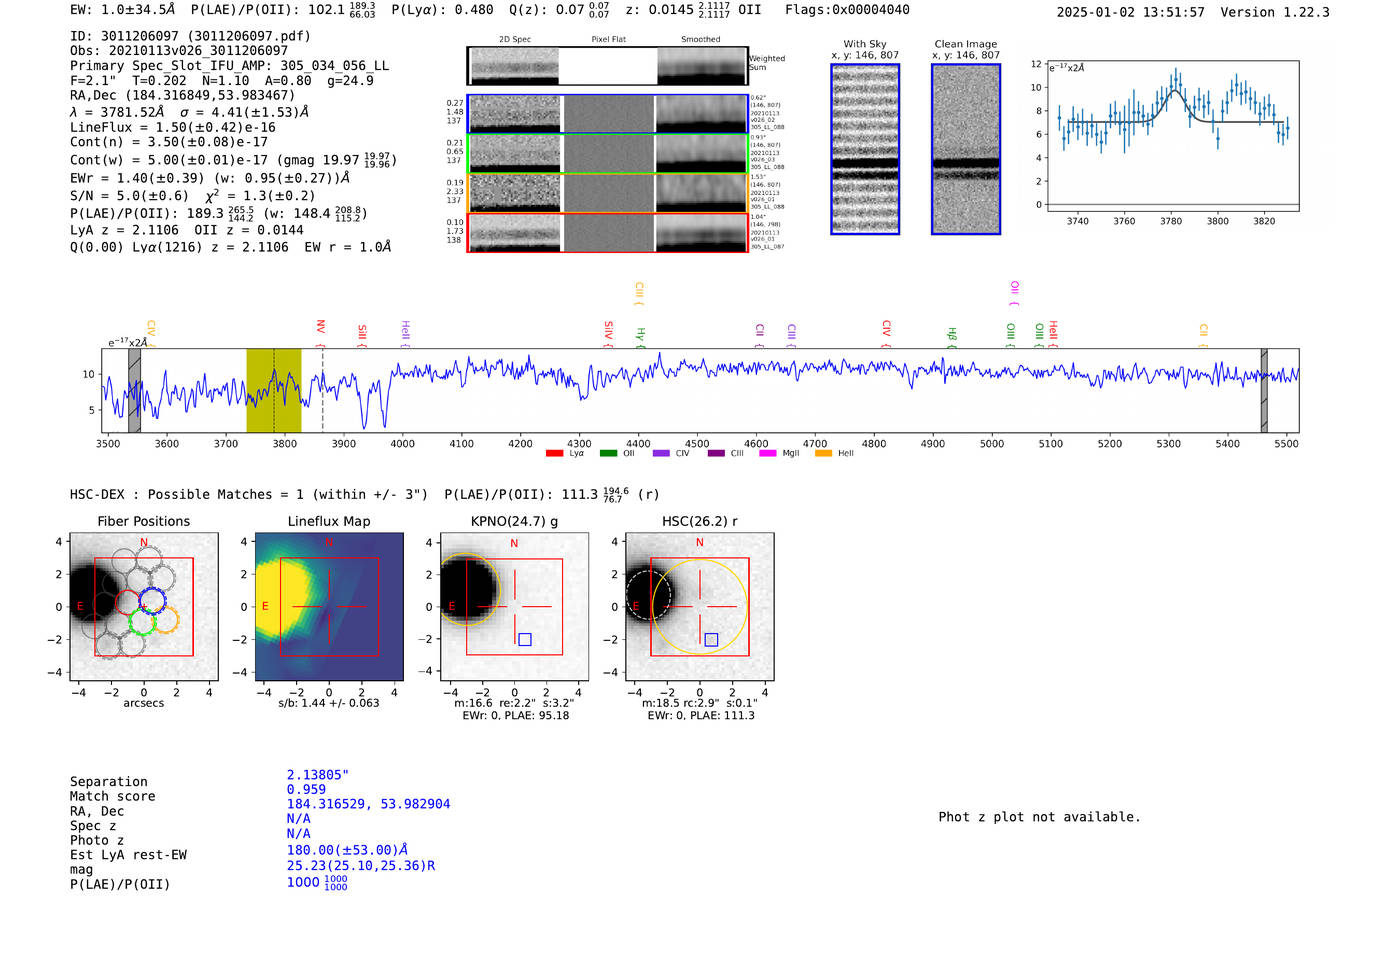Click the timestamp 2025-01-02 13:51:57
Image resolution: width=1400 pixels, height=953 pixels.
[x=1131, y=12]
